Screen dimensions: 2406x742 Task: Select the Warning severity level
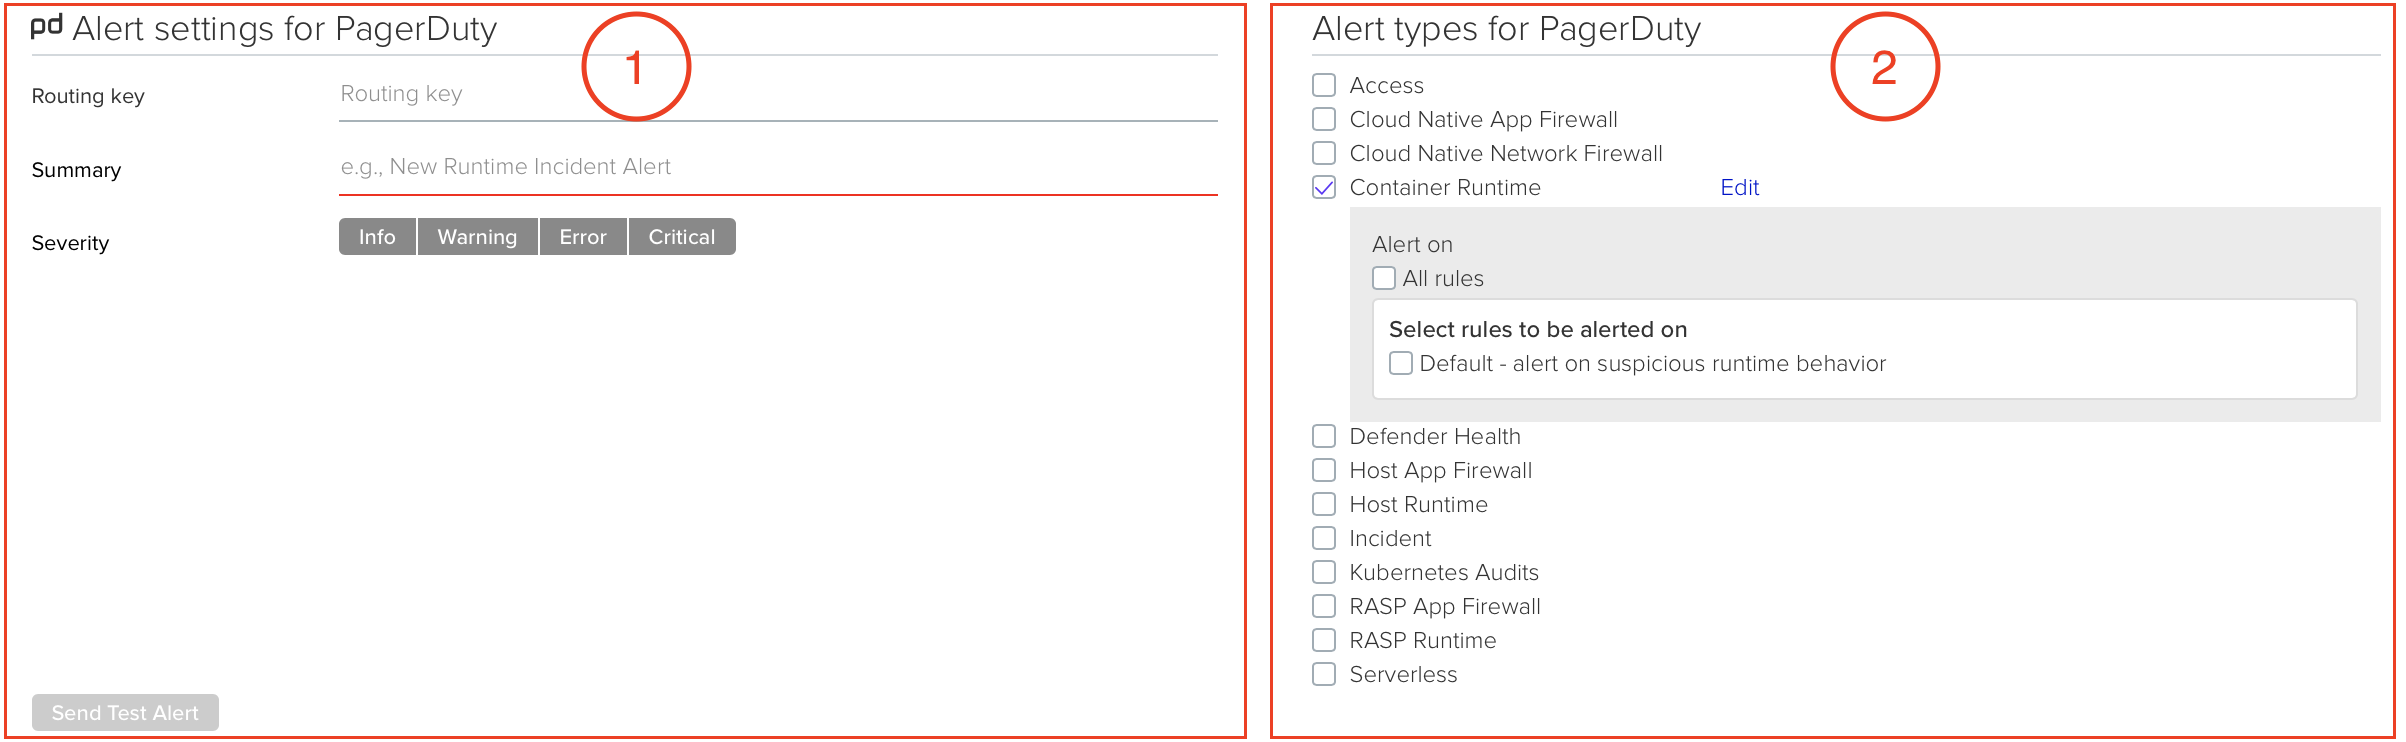click(477, 237)
